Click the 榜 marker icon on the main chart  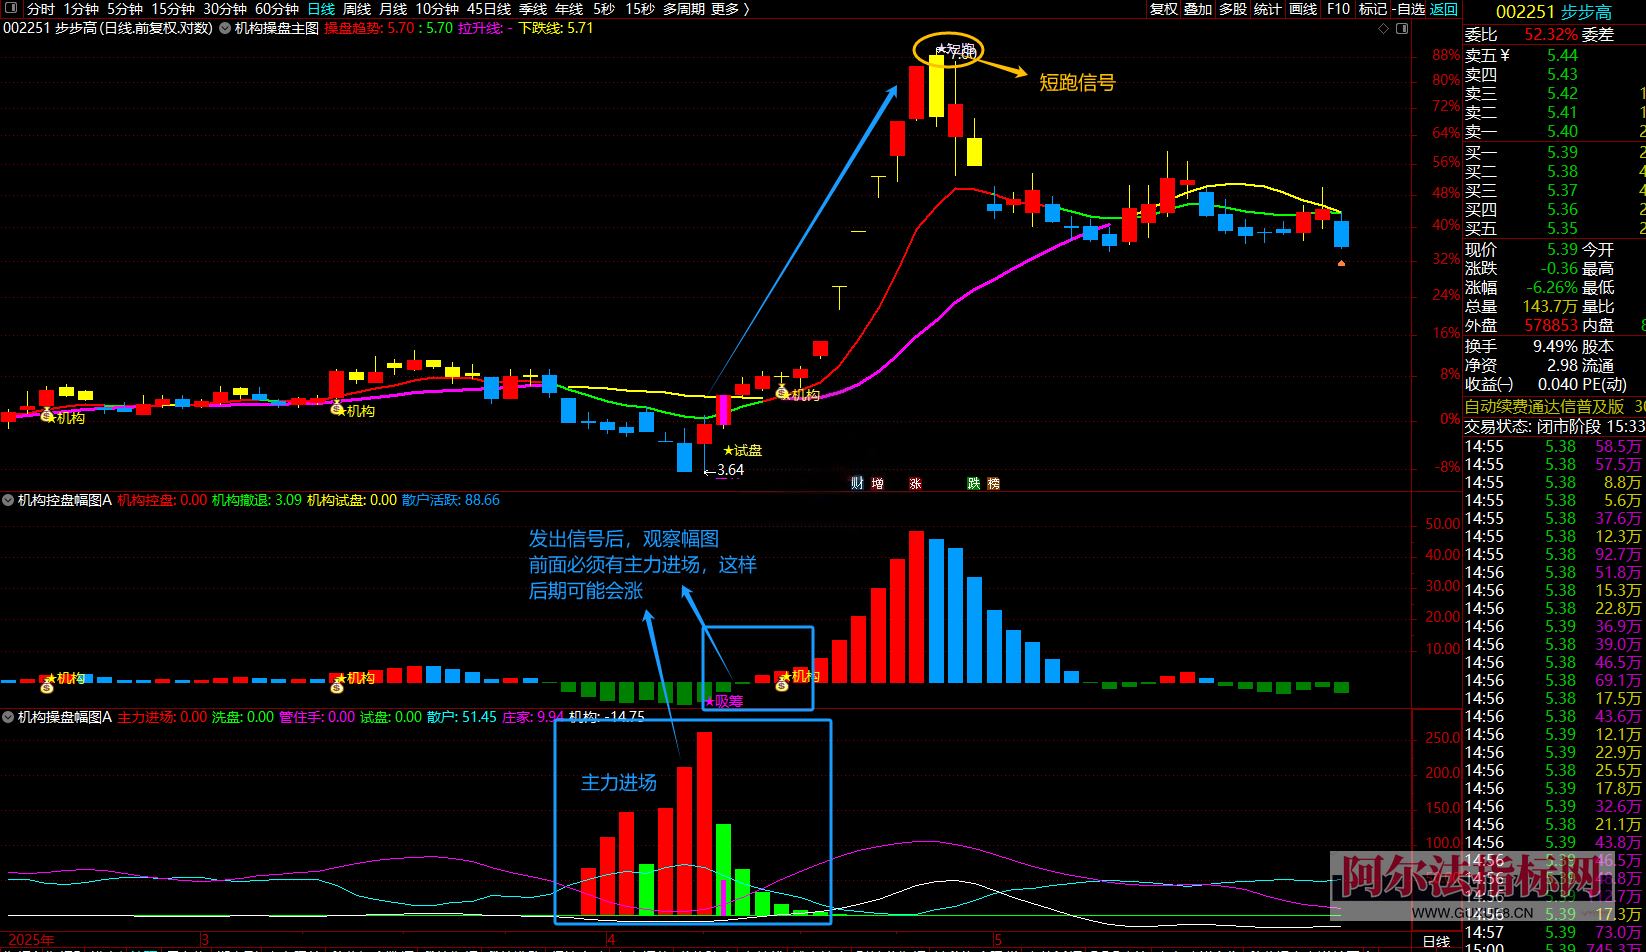point(993,483)
